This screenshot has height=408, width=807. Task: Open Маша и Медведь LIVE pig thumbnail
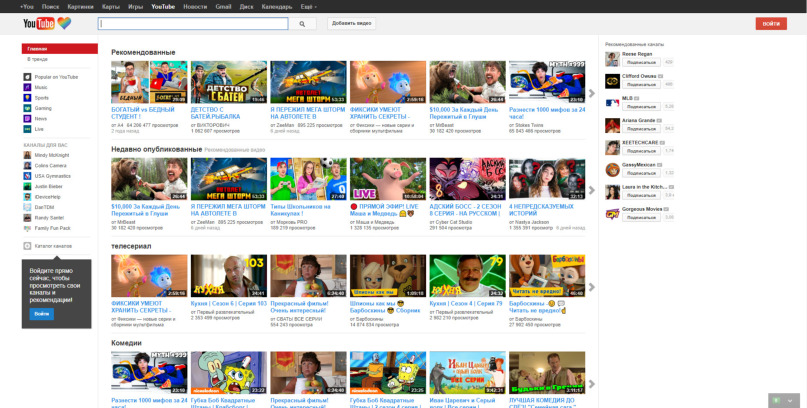(388, 179)
